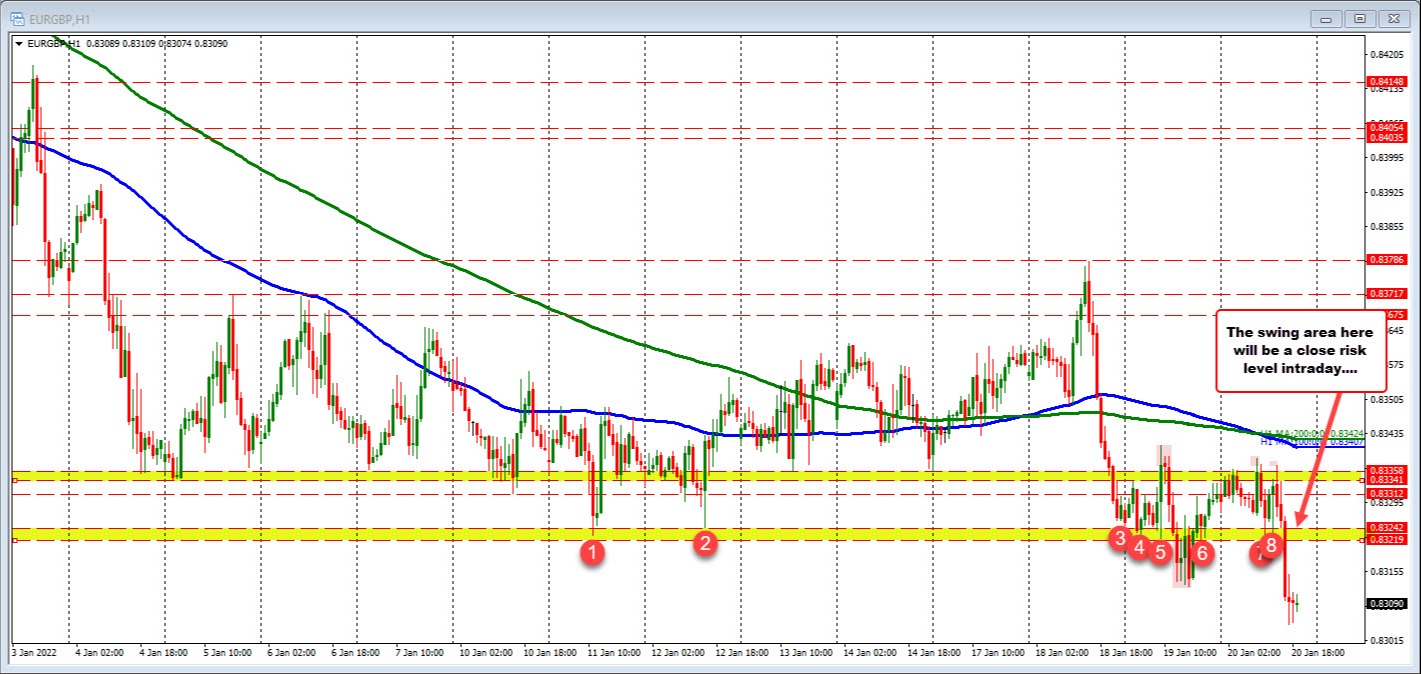Image resolution: width=1421 pixels, height=674 pixels.
Task: Click the H1 MA 200 green indicator label
Action: point(1312,433)
